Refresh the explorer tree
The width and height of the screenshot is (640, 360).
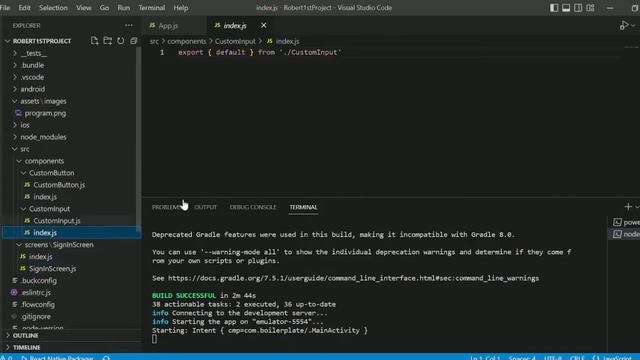tap(120, 41)
